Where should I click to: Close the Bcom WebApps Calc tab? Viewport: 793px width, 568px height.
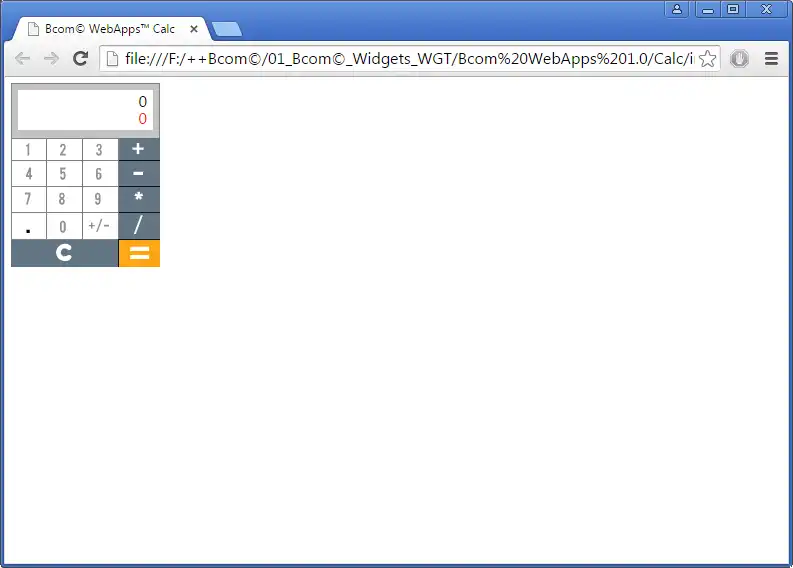click(194, 29)
